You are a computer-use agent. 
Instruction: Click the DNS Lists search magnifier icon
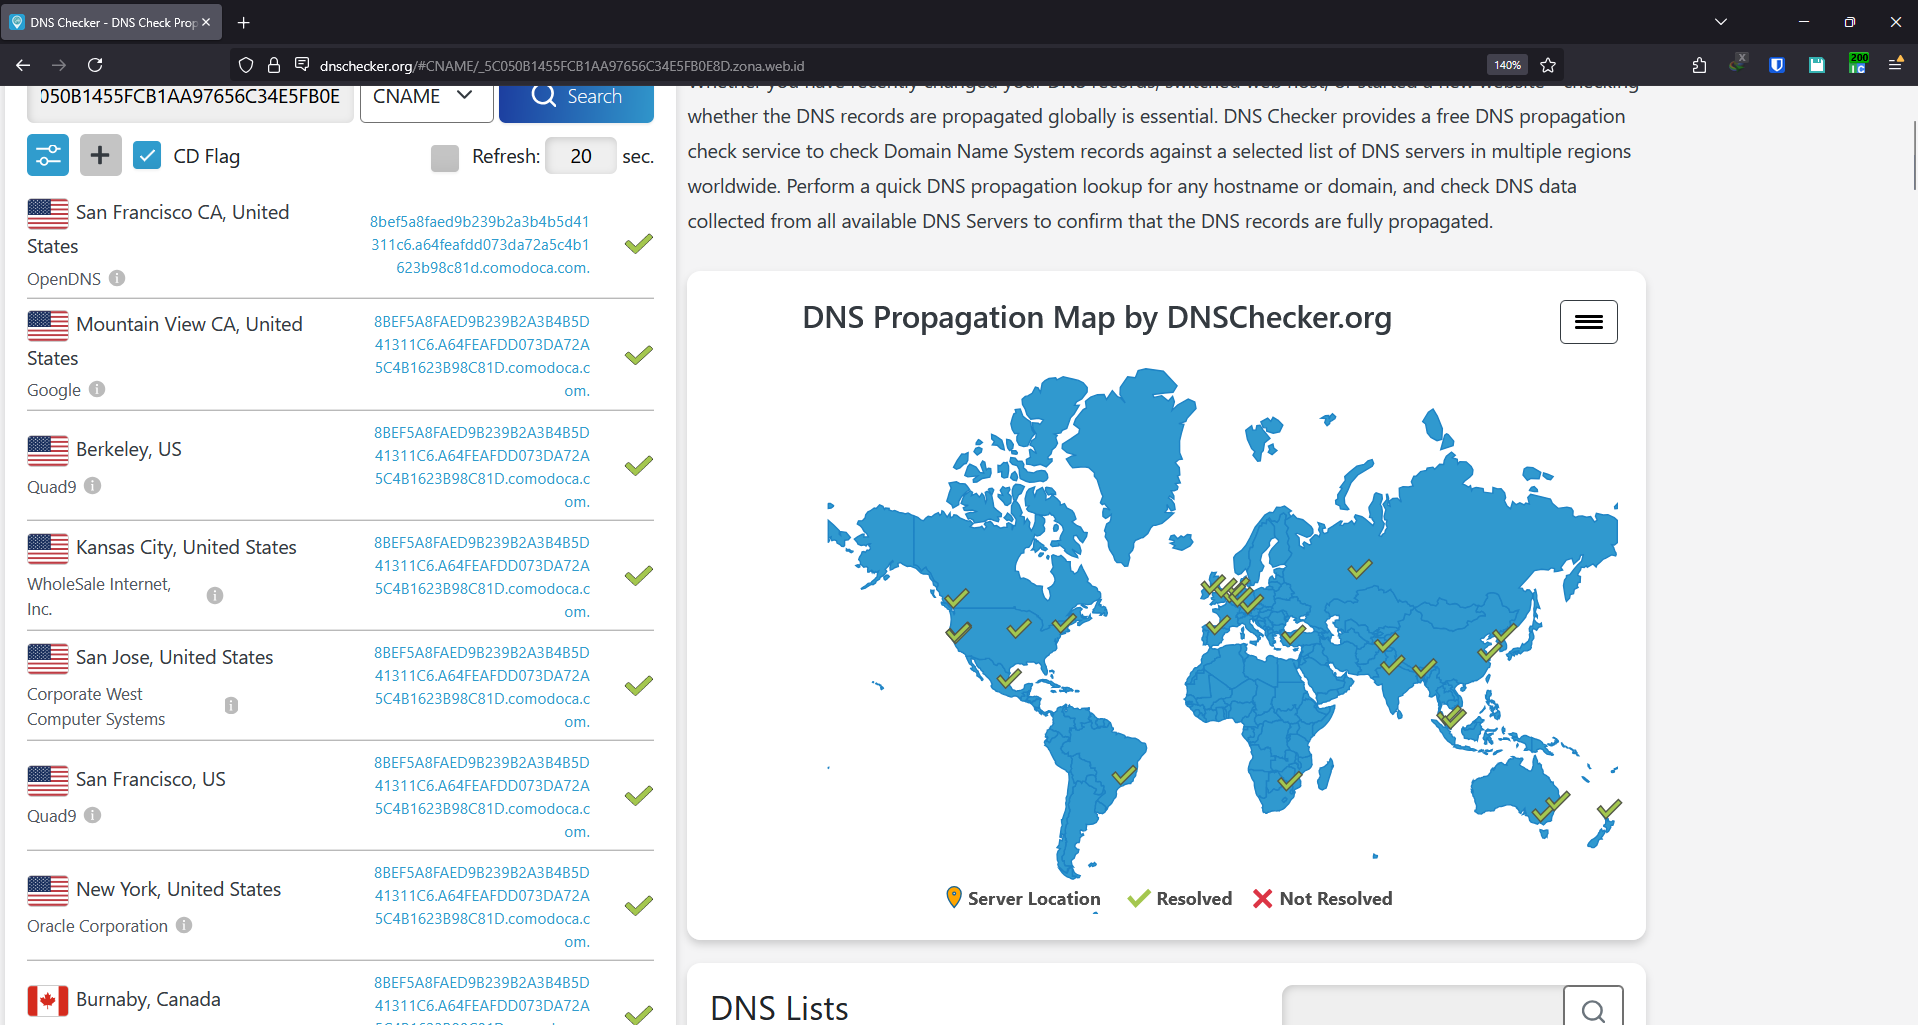[x=1593, y=1009]
